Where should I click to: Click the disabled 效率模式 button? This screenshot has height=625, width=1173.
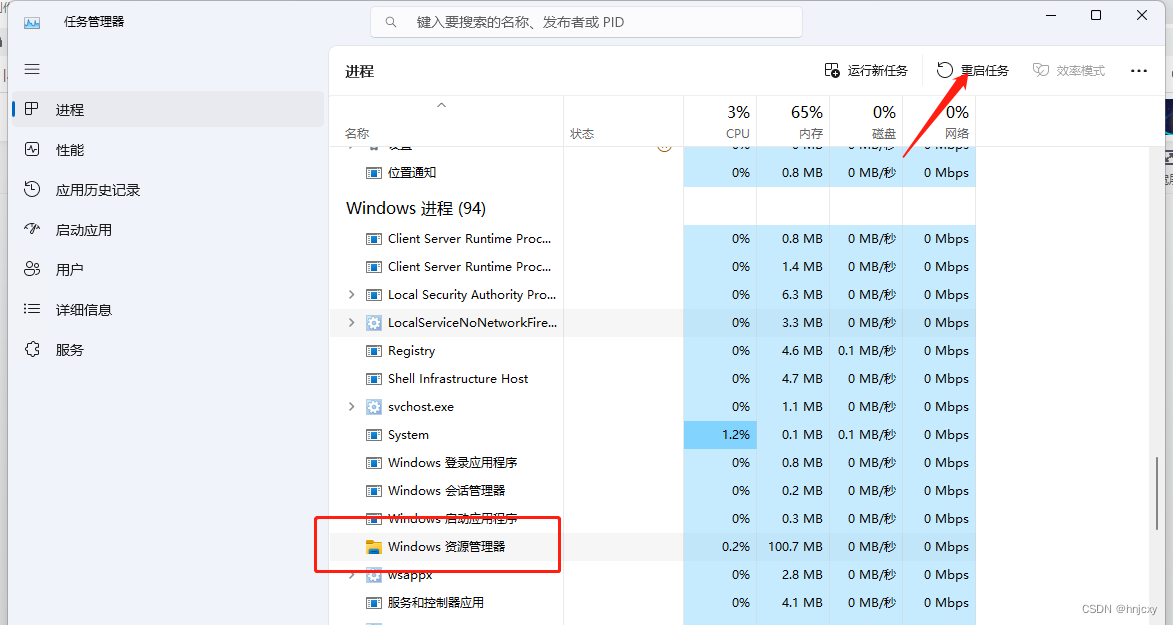1068,70
